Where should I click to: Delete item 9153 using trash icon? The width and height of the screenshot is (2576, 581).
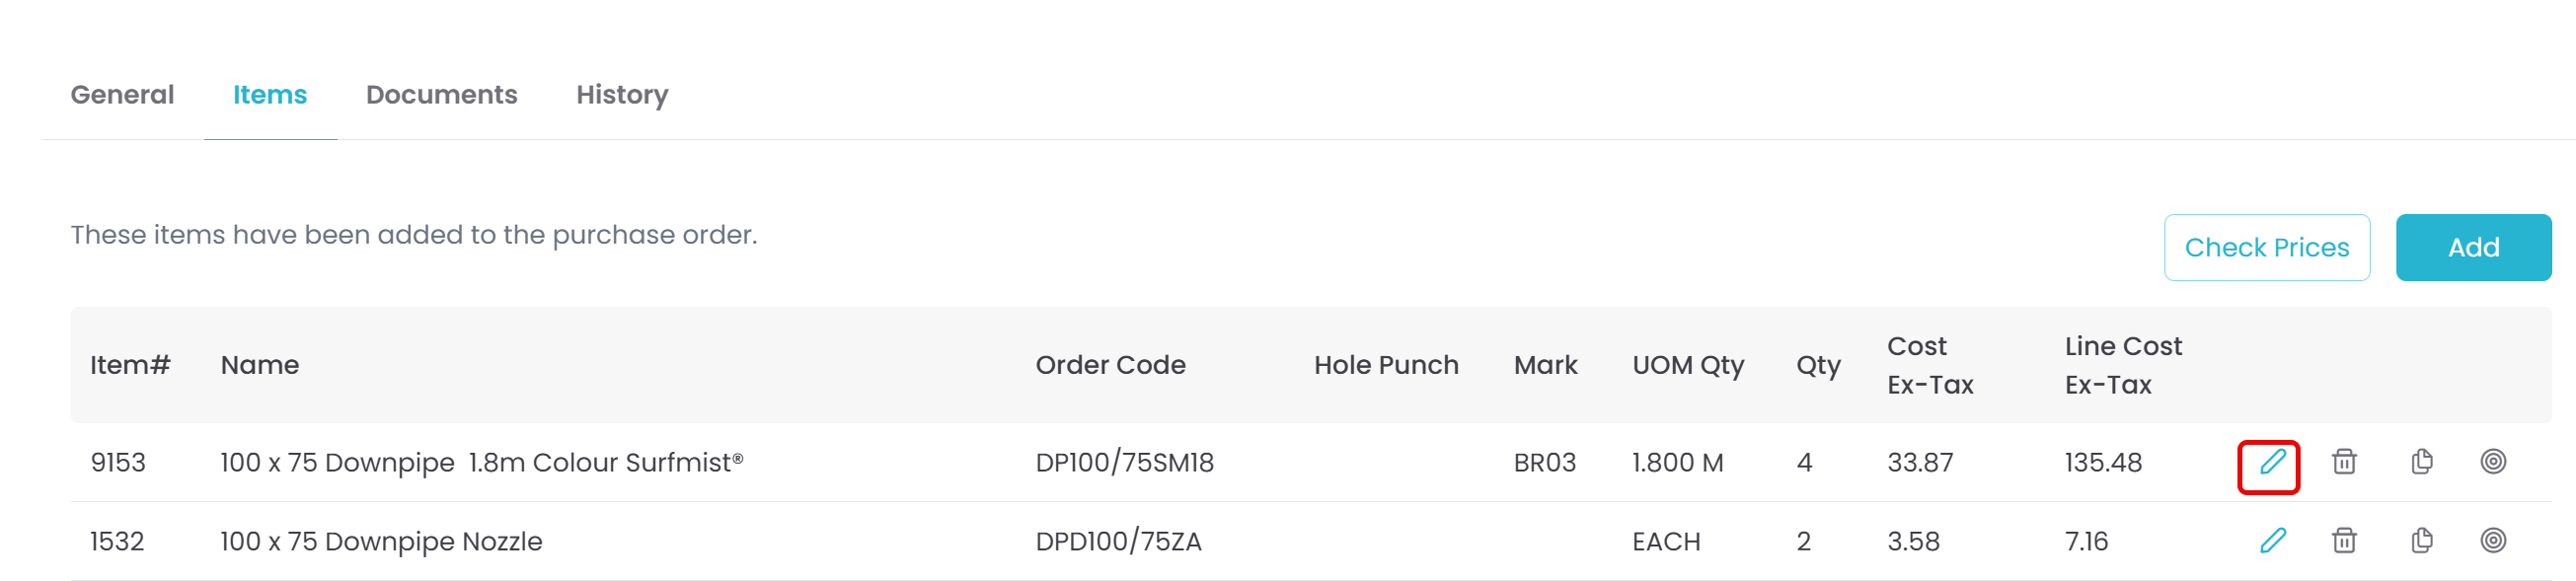pos(2344,462)
